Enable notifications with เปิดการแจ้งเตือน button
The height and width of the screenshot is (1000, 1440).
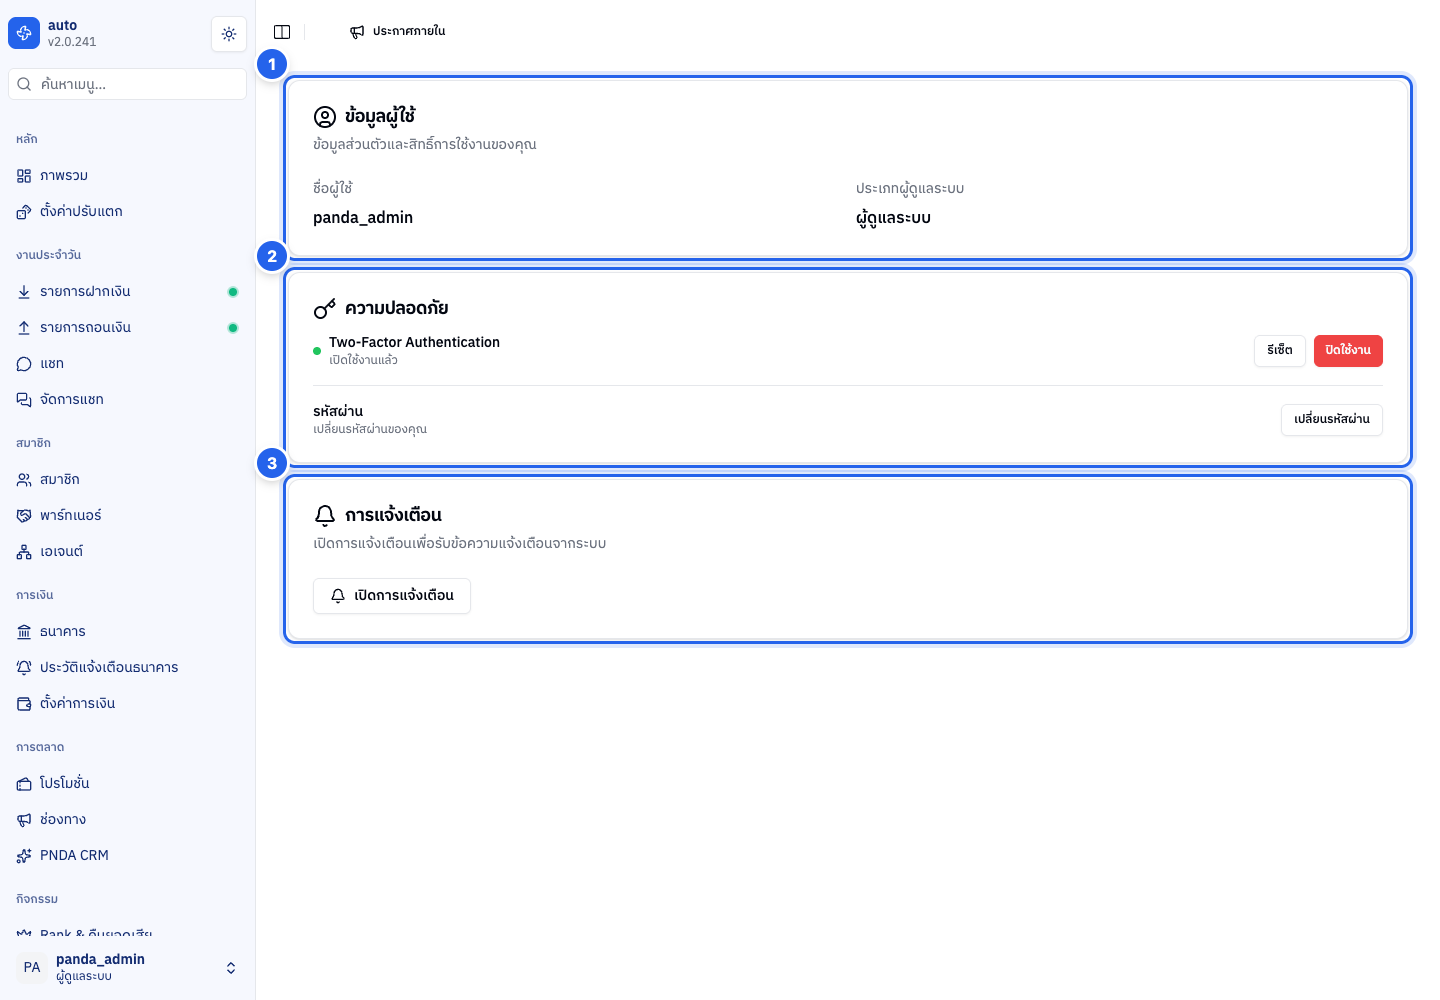(x=392, y=596)
